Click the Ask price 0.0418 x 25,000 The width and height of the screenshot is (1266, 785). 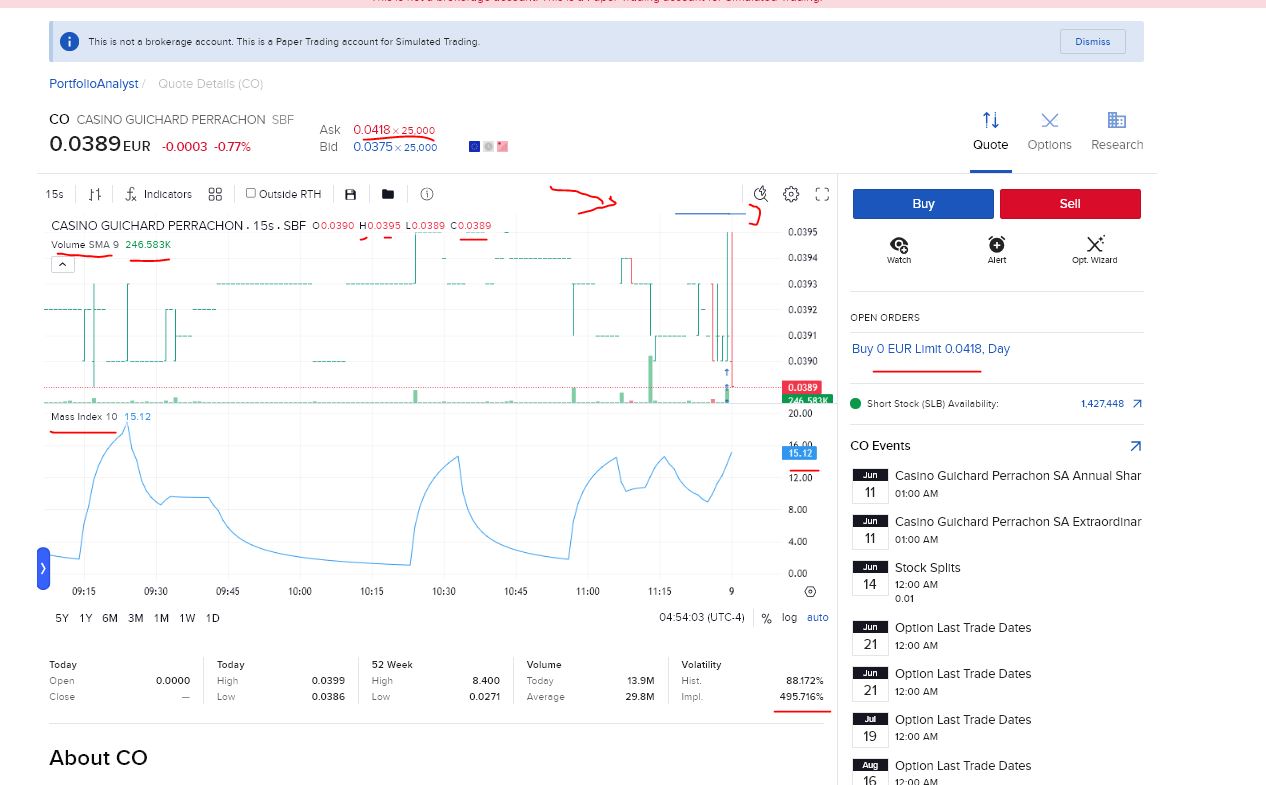click(x=394, y=130)
